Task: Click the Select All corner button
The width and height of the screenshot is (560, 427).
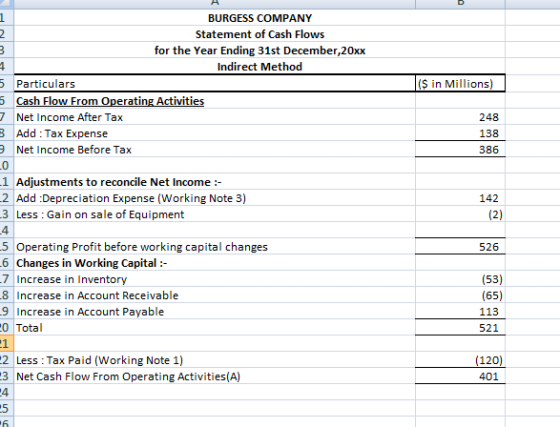Action: [x=6, y=4]
